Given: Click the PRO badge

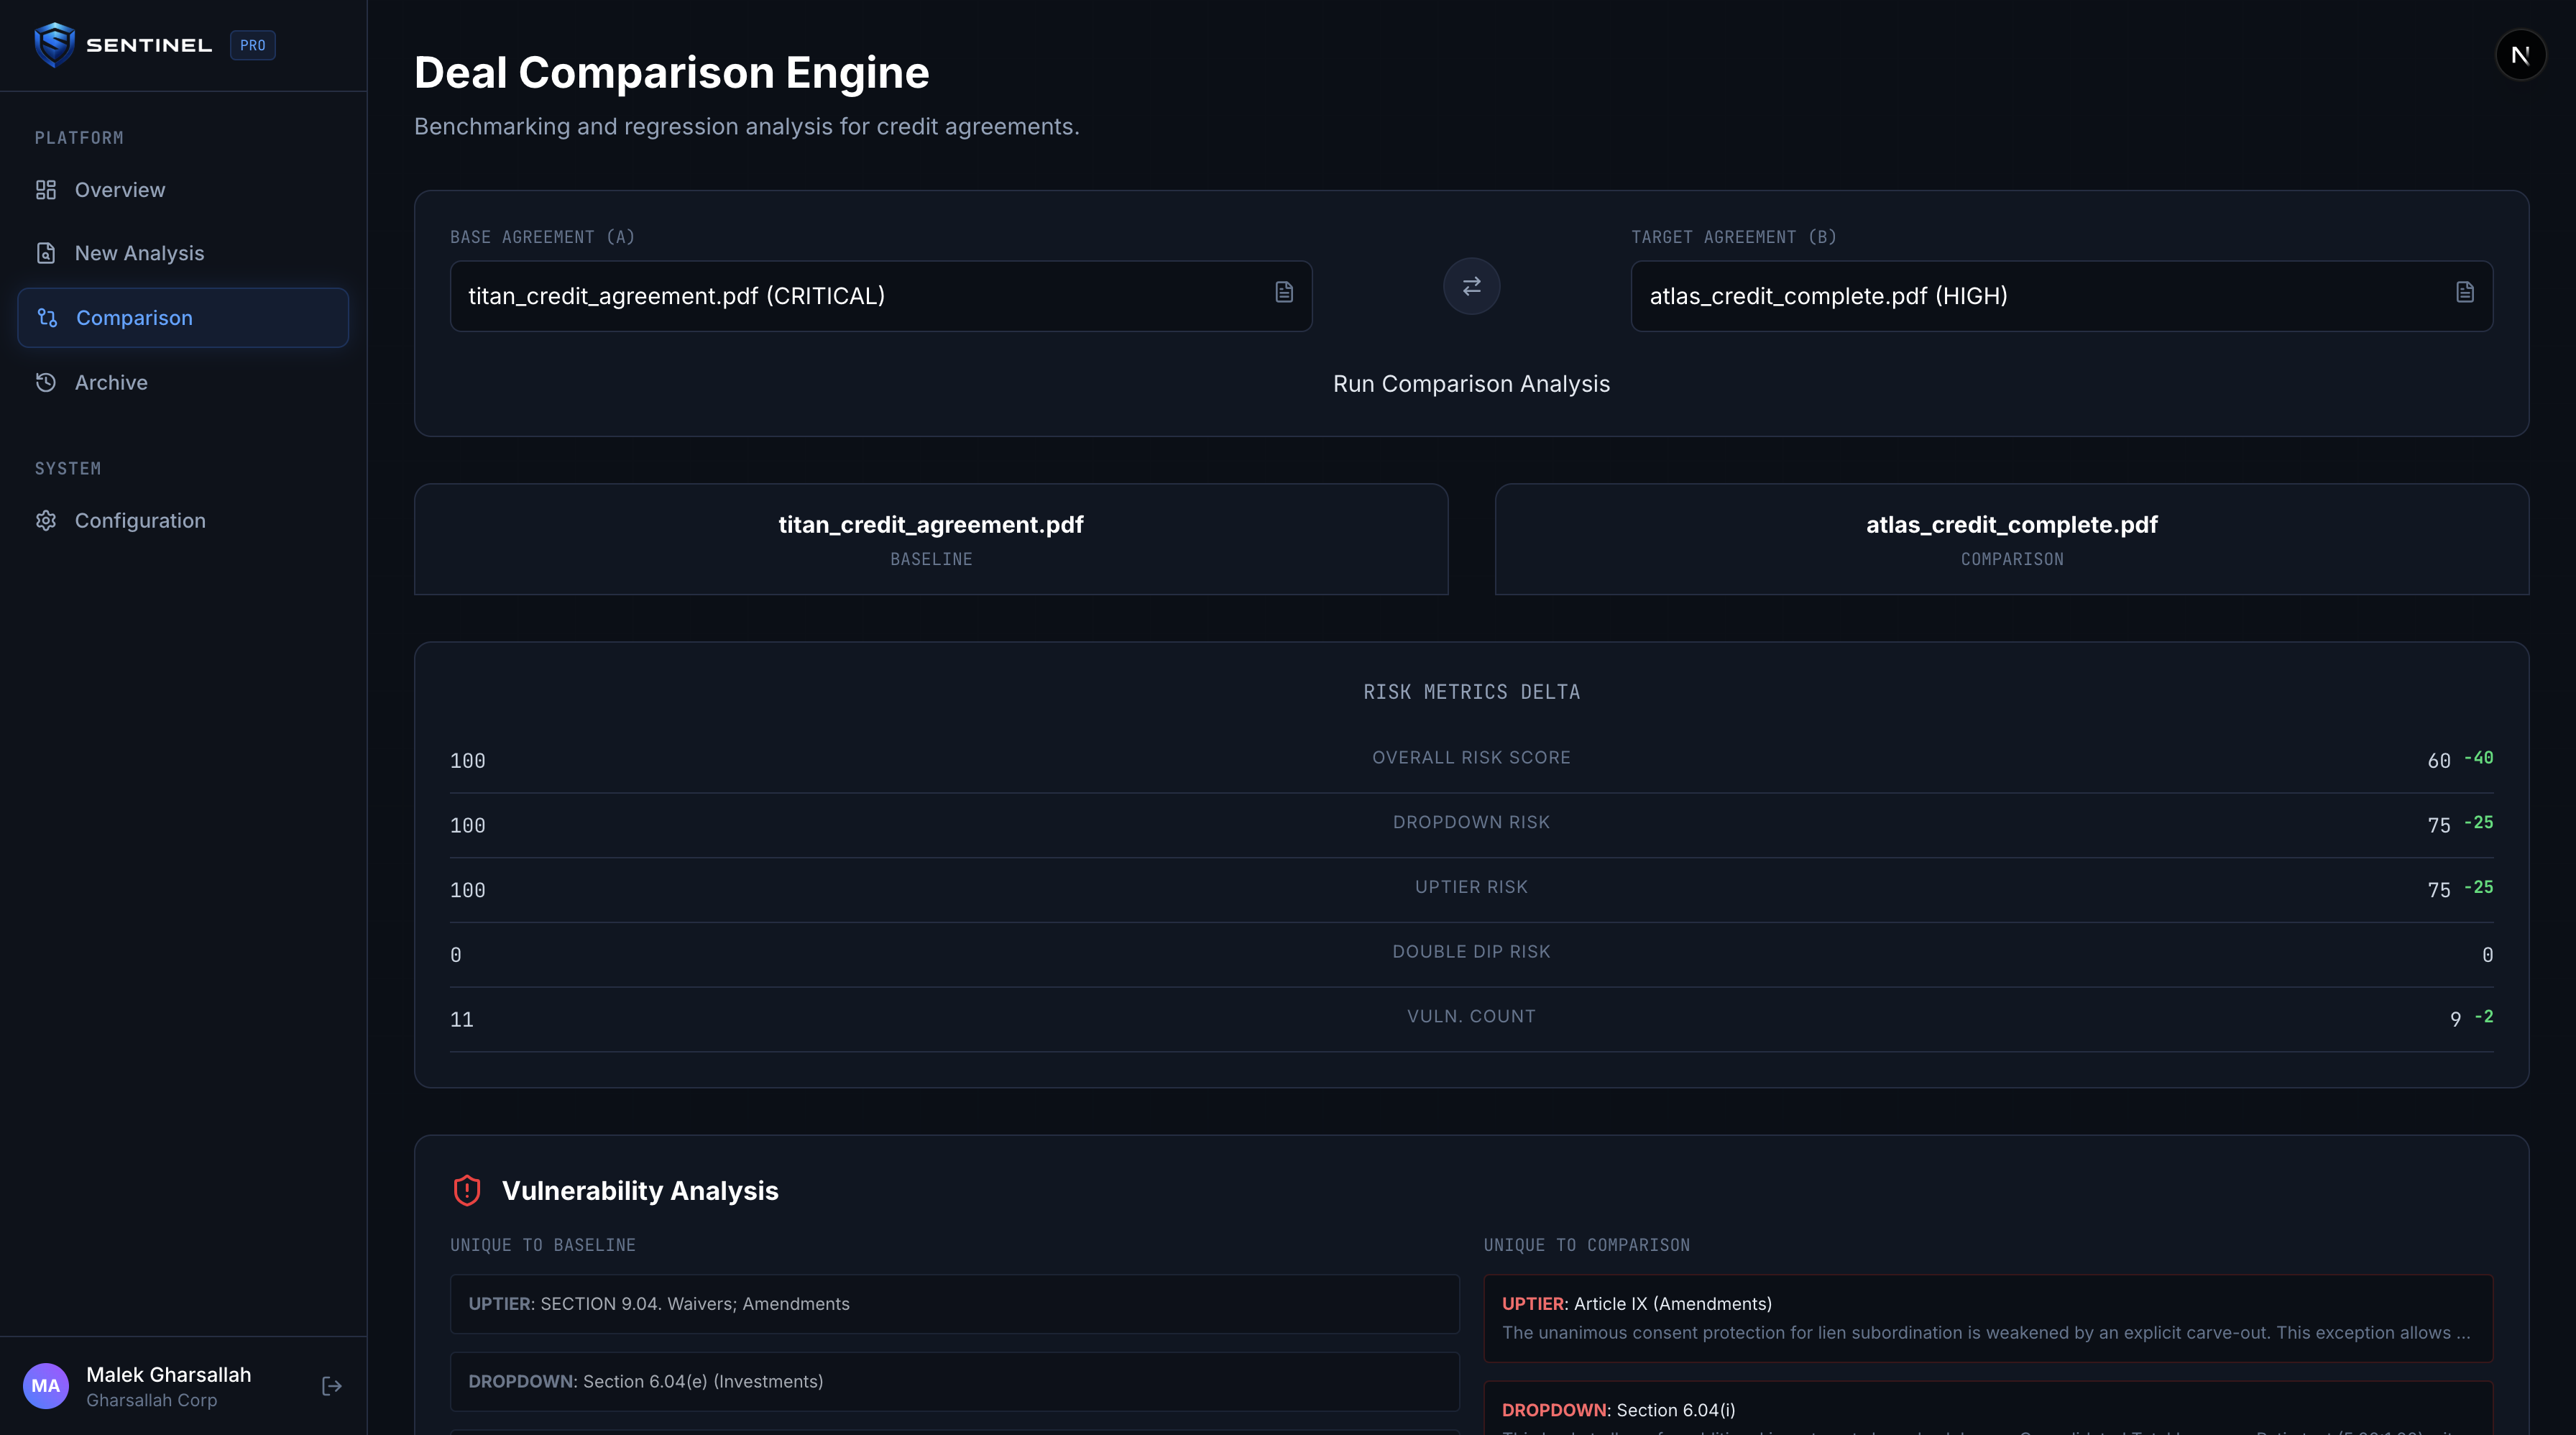Looking at the screenshot, I should (x=253, y=45).
